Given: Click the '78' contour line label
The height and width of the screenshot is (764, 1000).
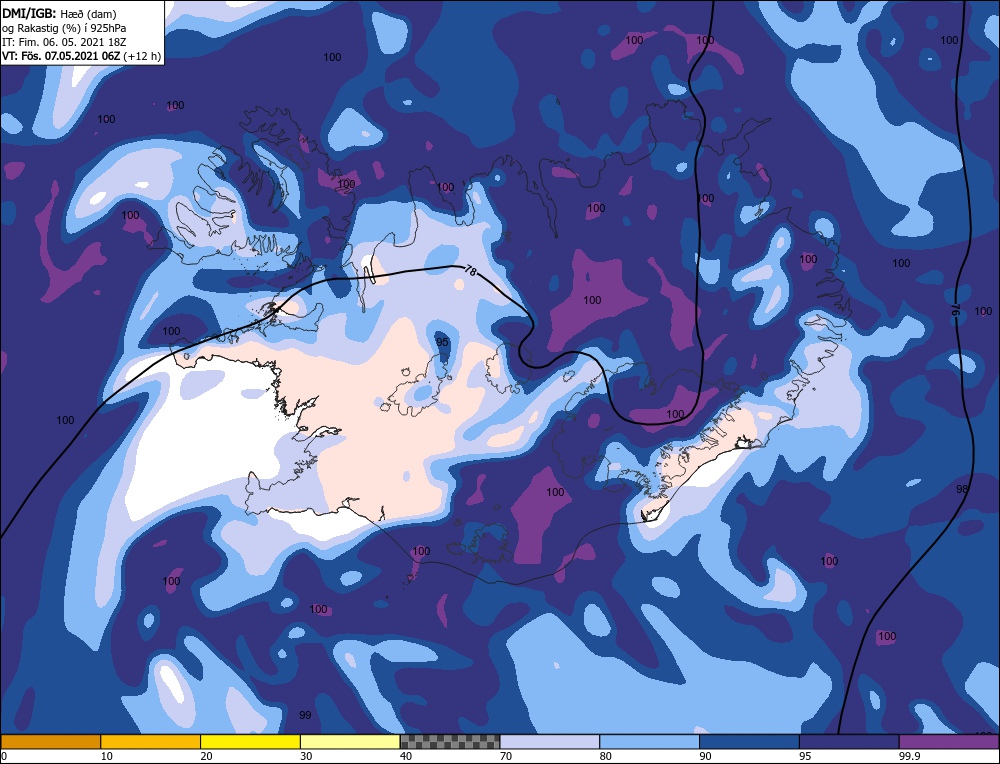Looking at the screenshot, I should 470,271.
